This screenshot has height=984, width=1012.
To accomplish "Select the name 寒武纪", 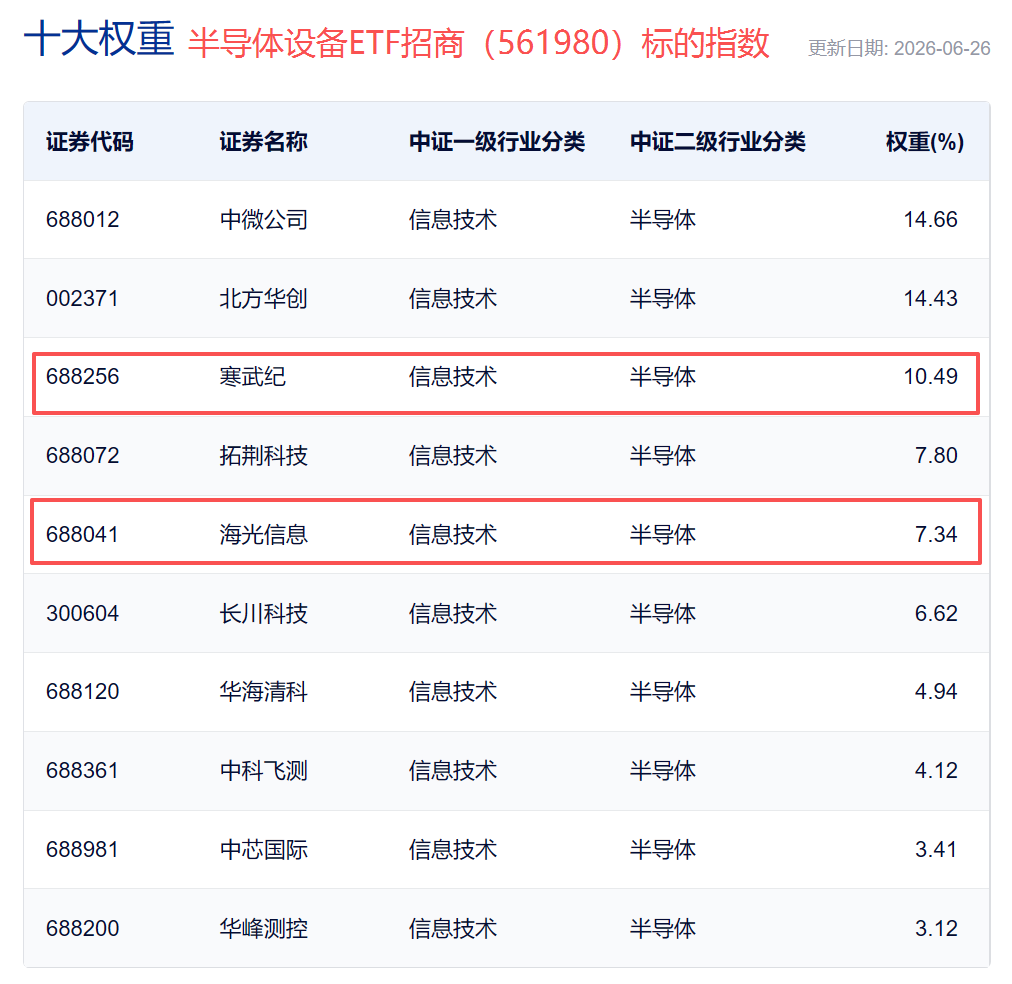I will [x=252, y=377].
